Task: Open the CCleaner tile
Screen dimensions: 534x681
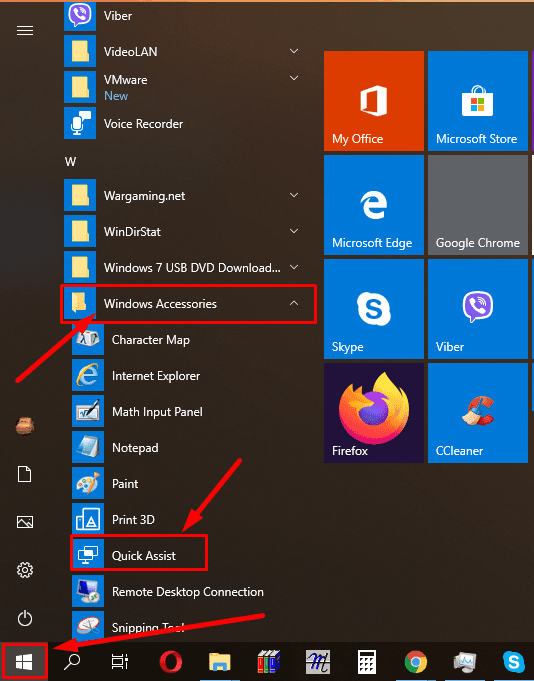Action: point(478,413)
